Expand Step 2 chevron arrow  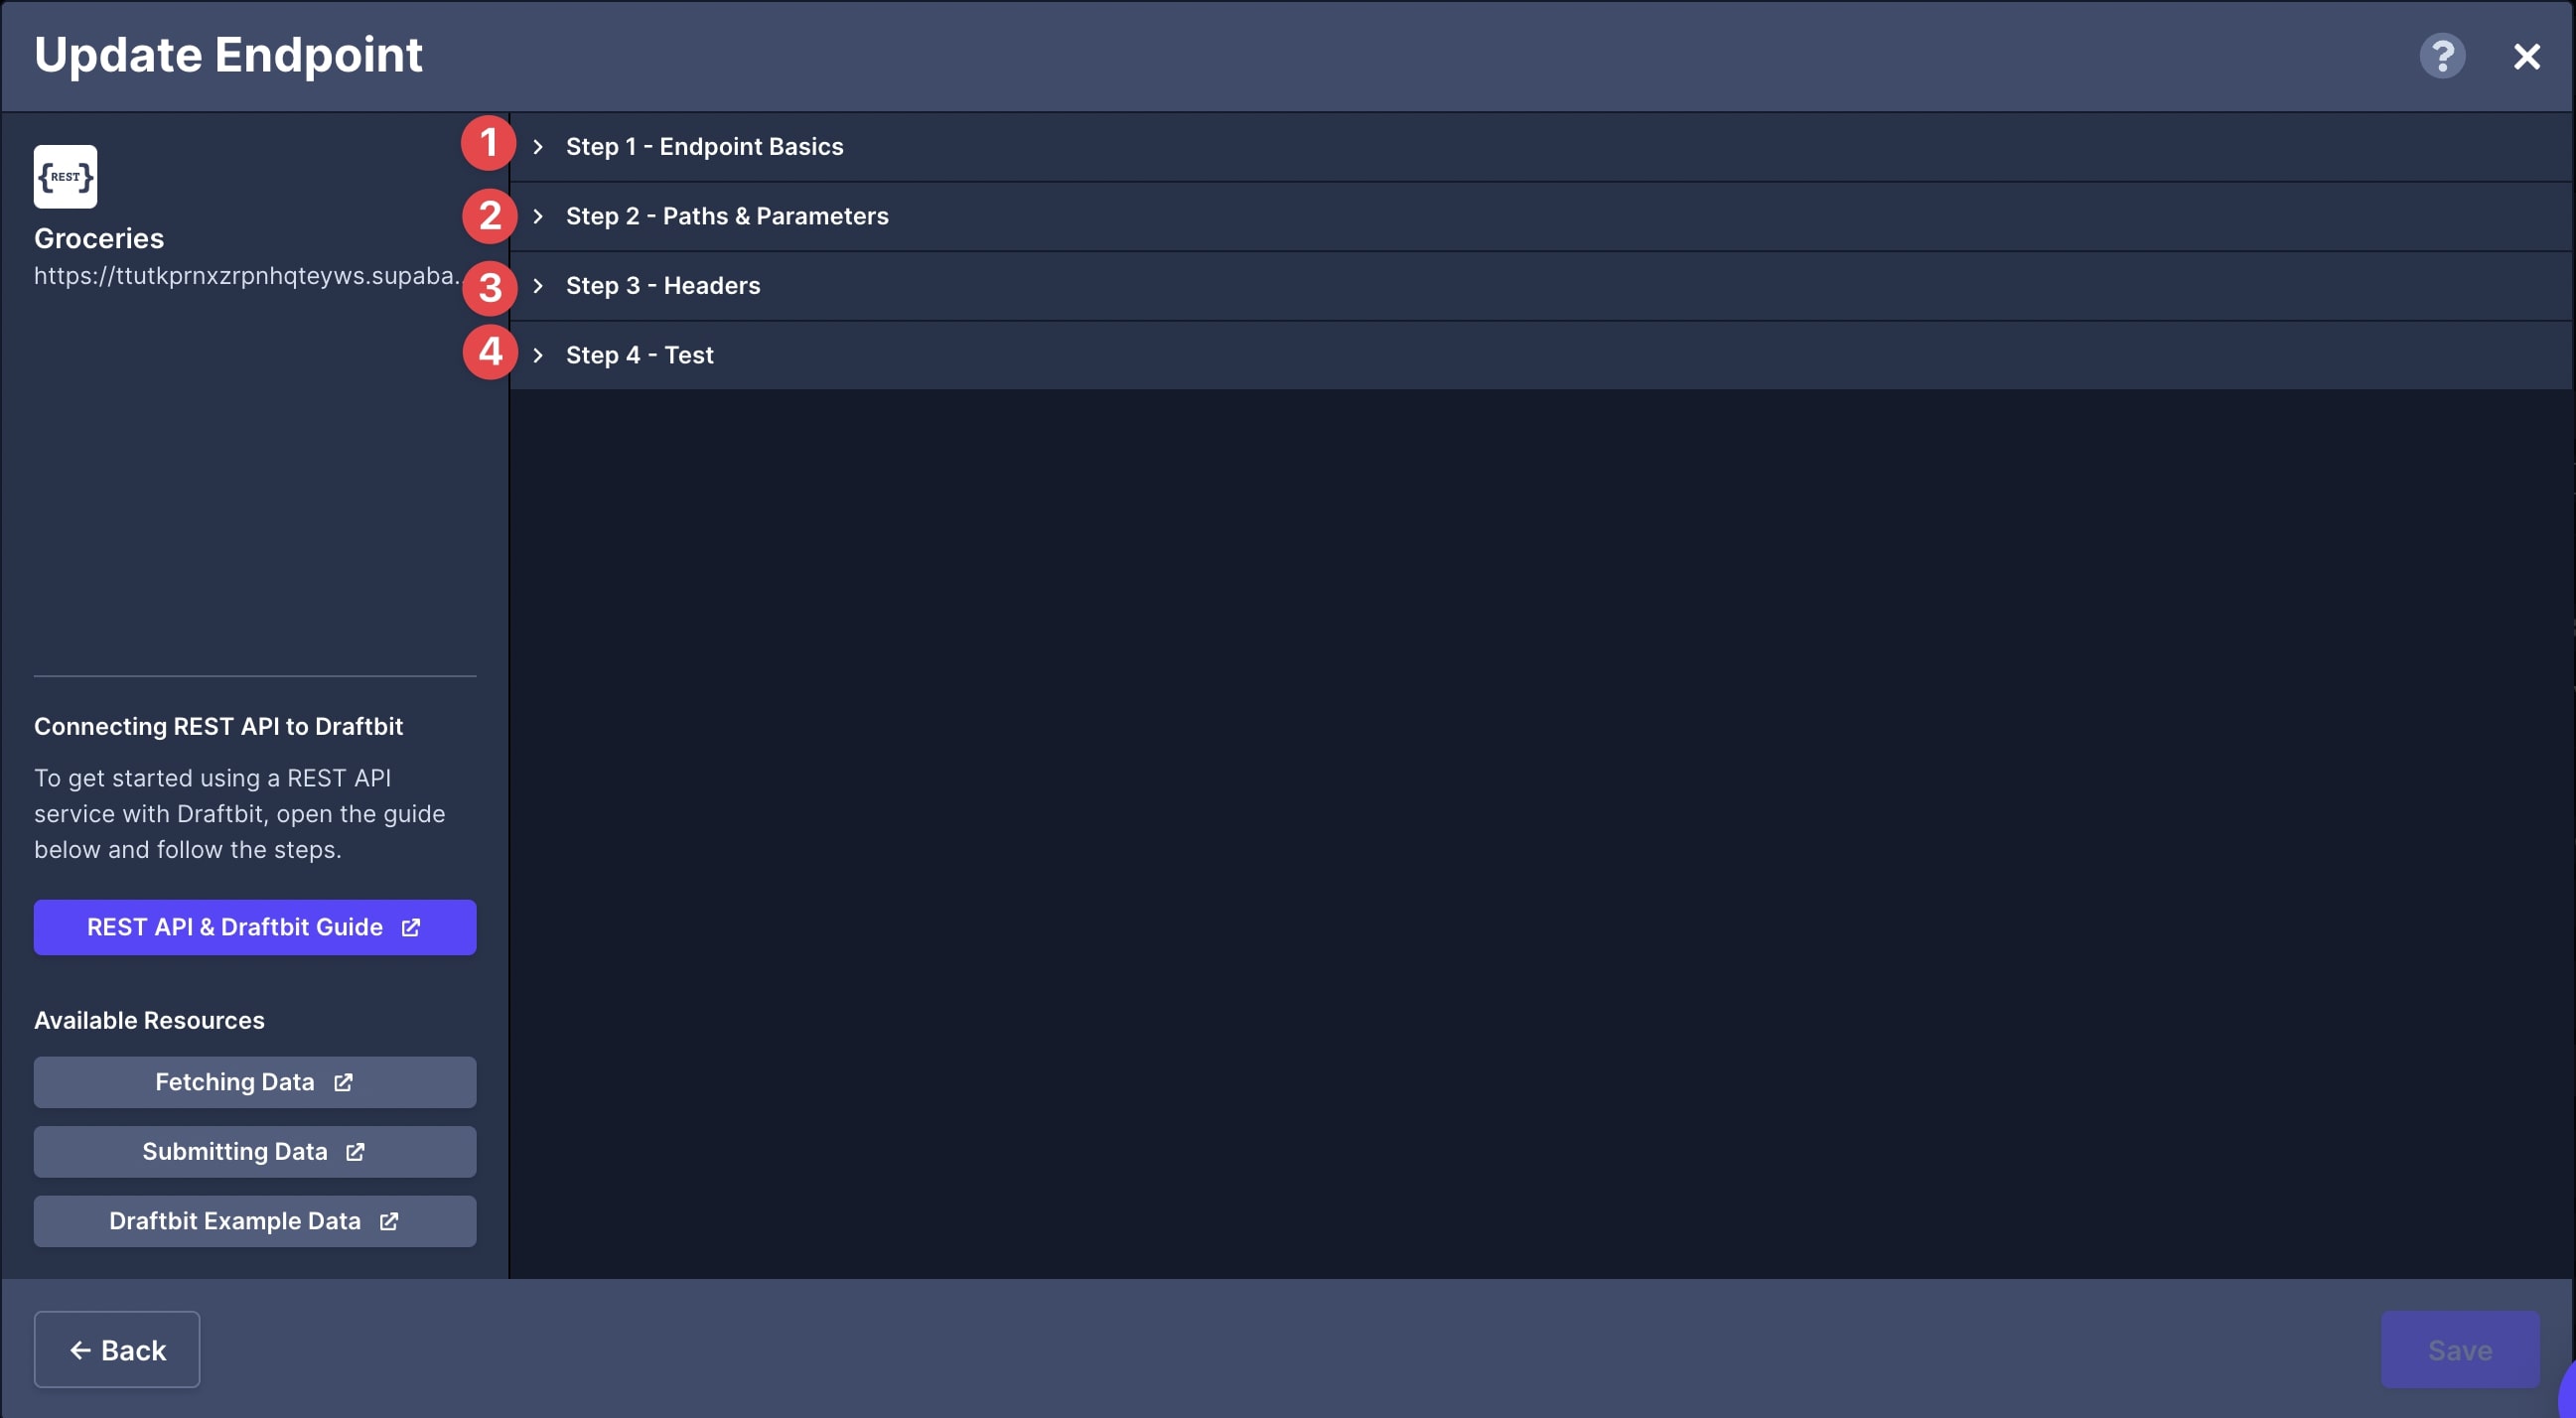[x=538, y=216]
